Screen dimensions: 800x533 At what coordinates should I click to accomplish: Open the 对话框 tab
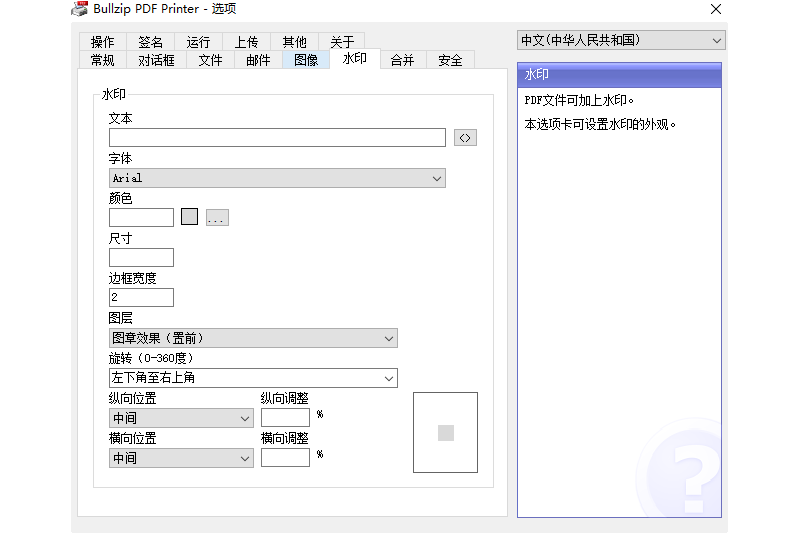[156, 60]
